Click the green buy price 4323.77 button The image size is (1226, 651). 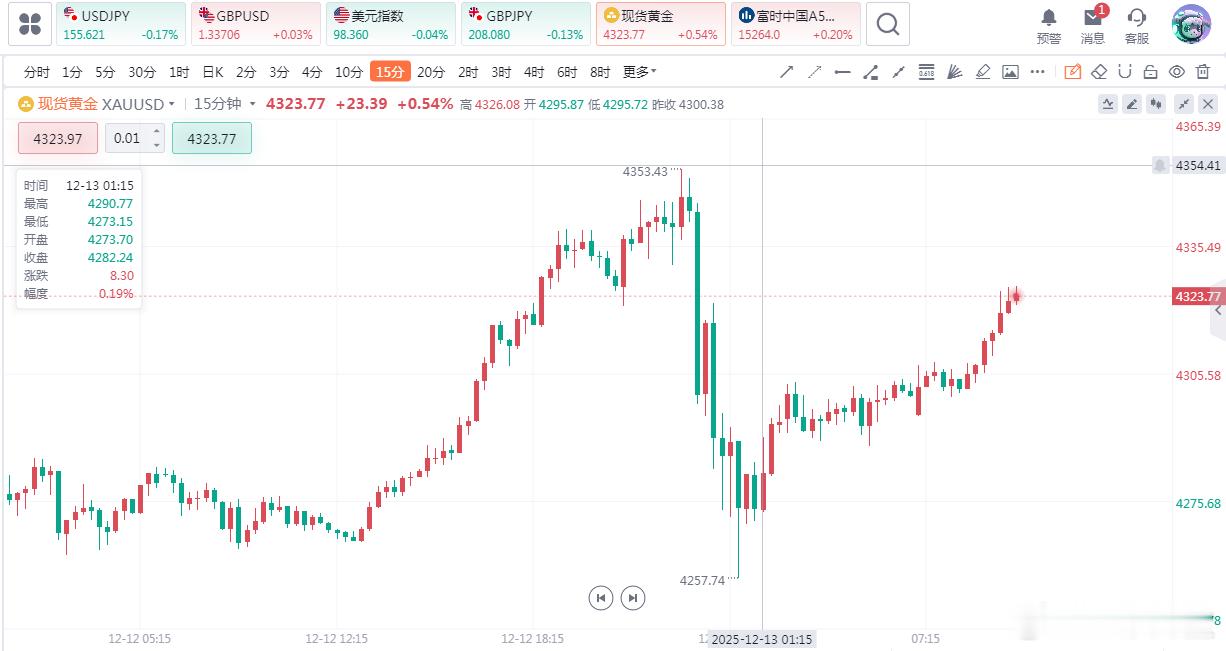click(212, 139)
